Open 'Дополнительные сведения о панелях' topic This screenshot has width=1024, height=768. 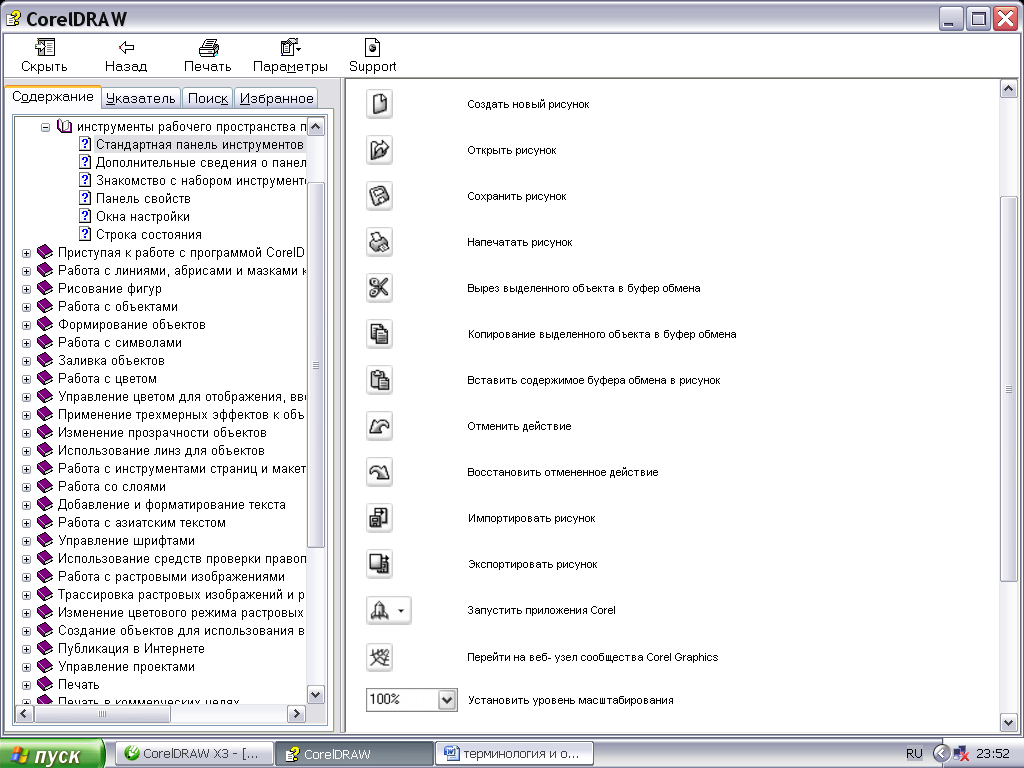click(x=200, y=163)
